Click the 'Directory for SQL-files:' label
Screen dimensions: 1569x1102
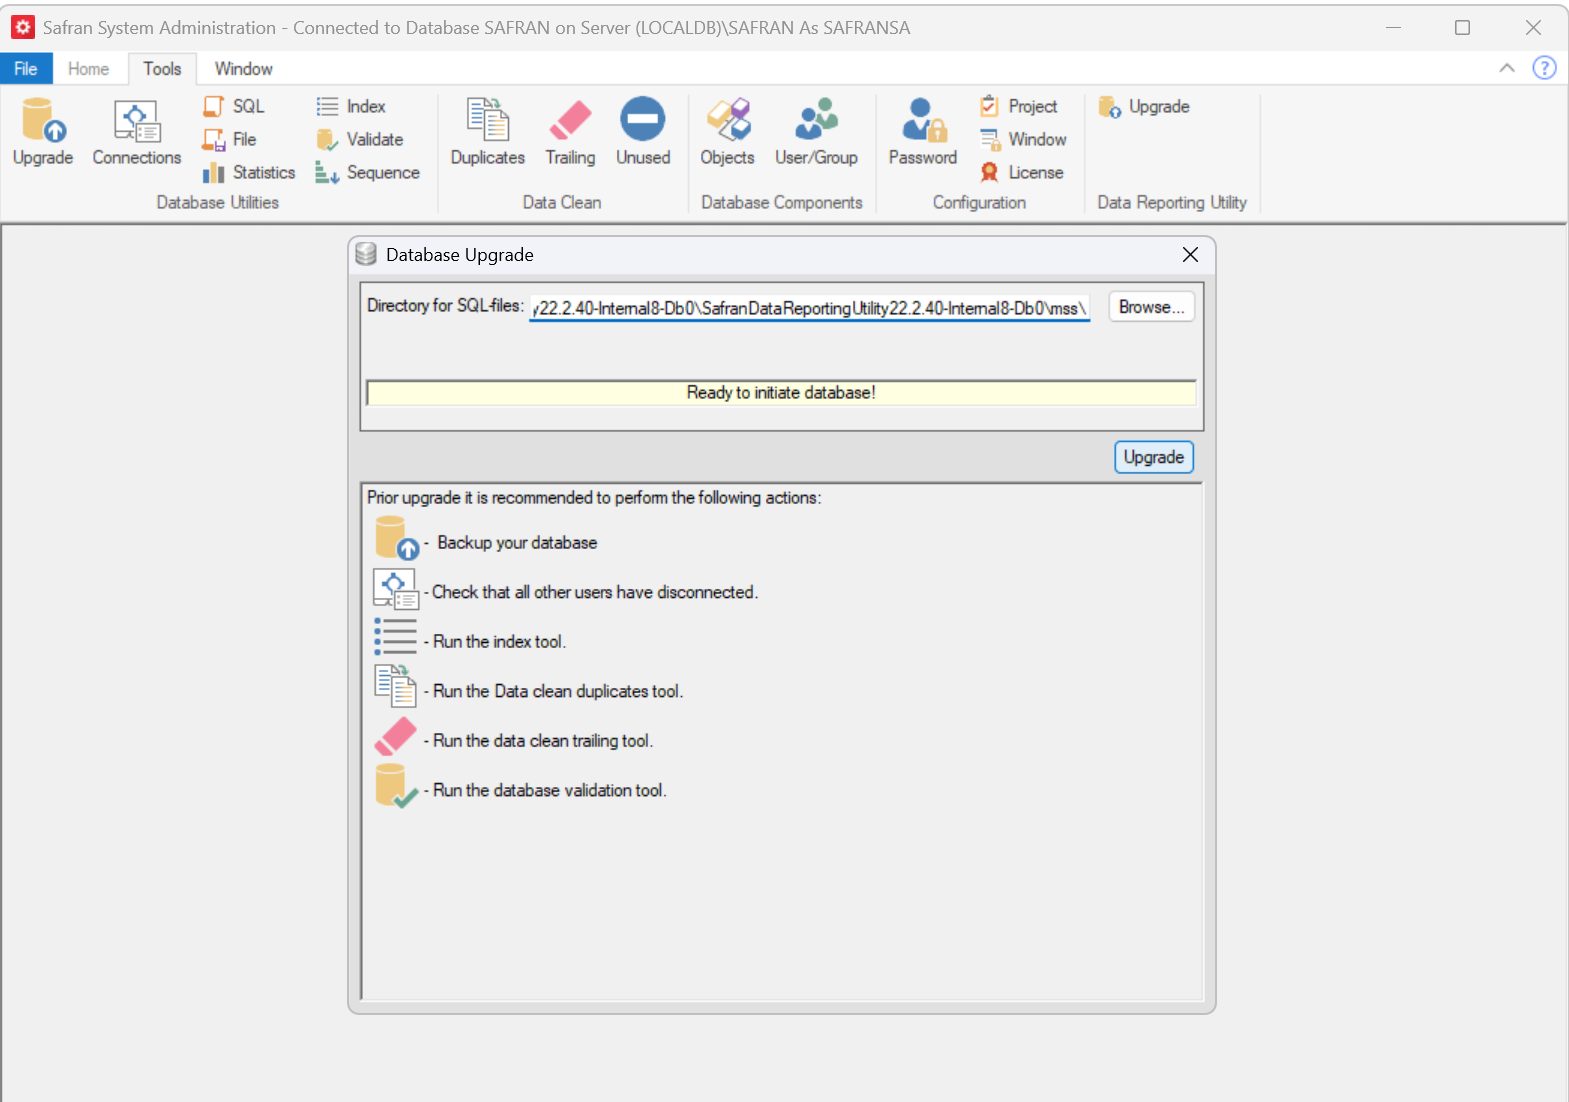(445, 306)
